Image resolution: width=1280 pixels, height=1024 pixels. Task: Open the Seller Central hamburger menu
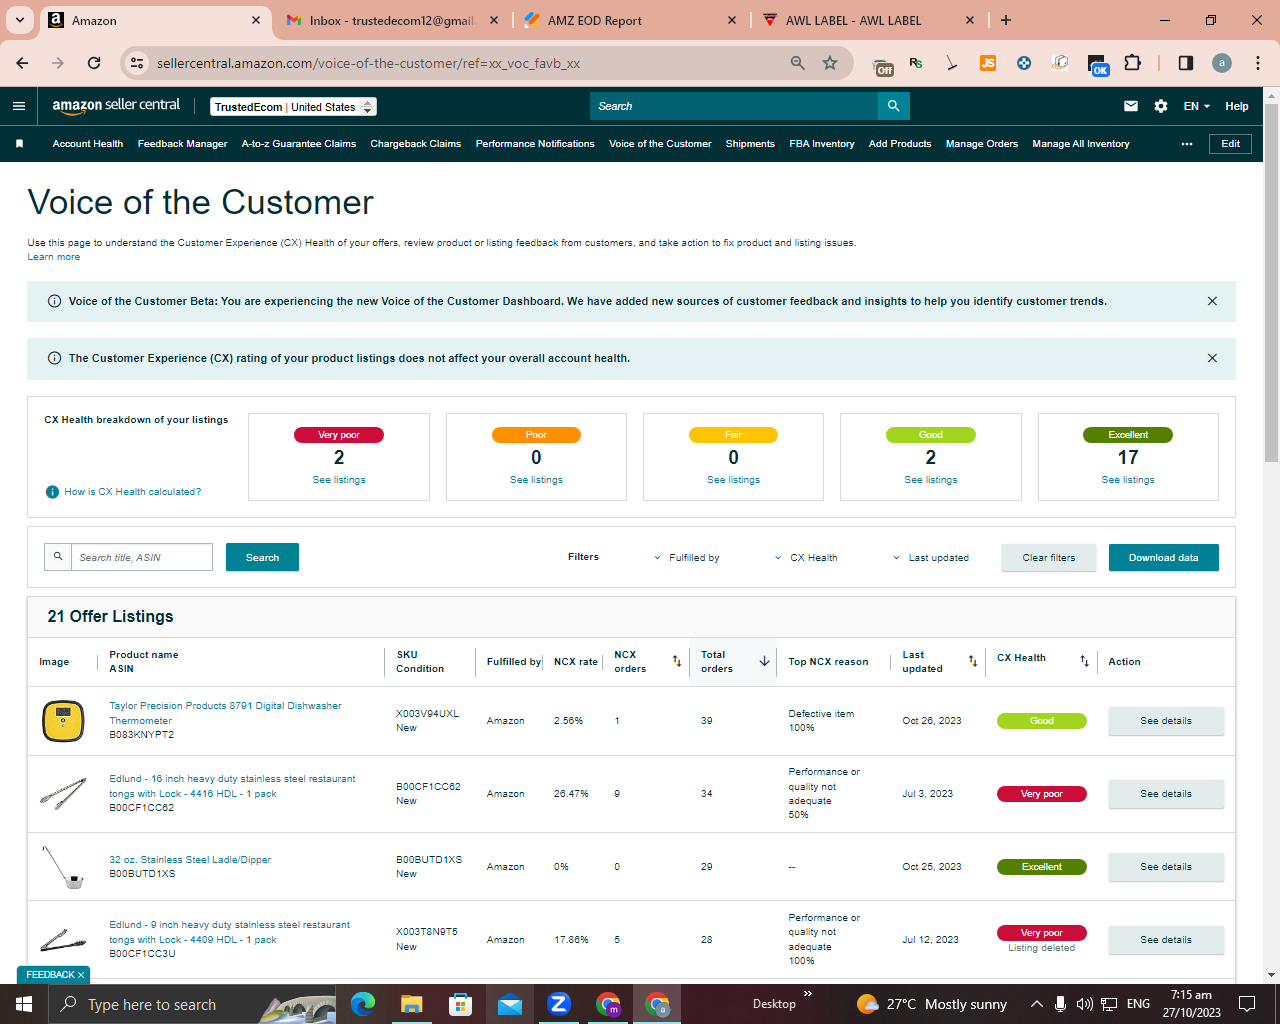click(19, 106)
